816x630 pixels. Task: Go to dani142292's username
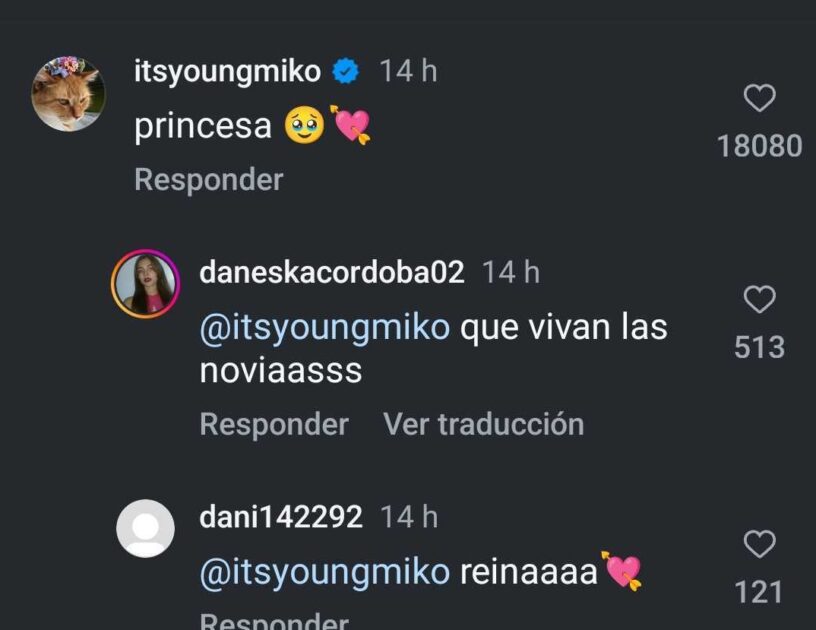[x=281, y=517]
